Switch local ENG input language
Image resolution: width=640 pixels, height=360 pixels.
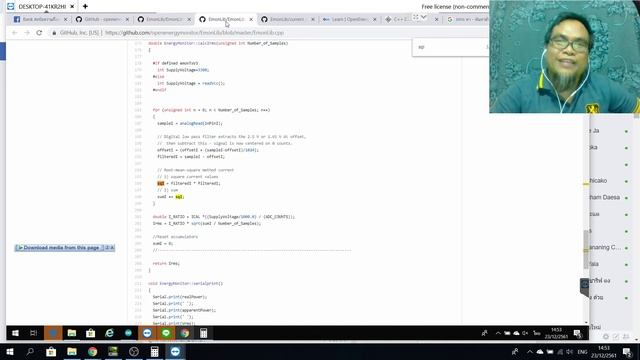point(582,351)
